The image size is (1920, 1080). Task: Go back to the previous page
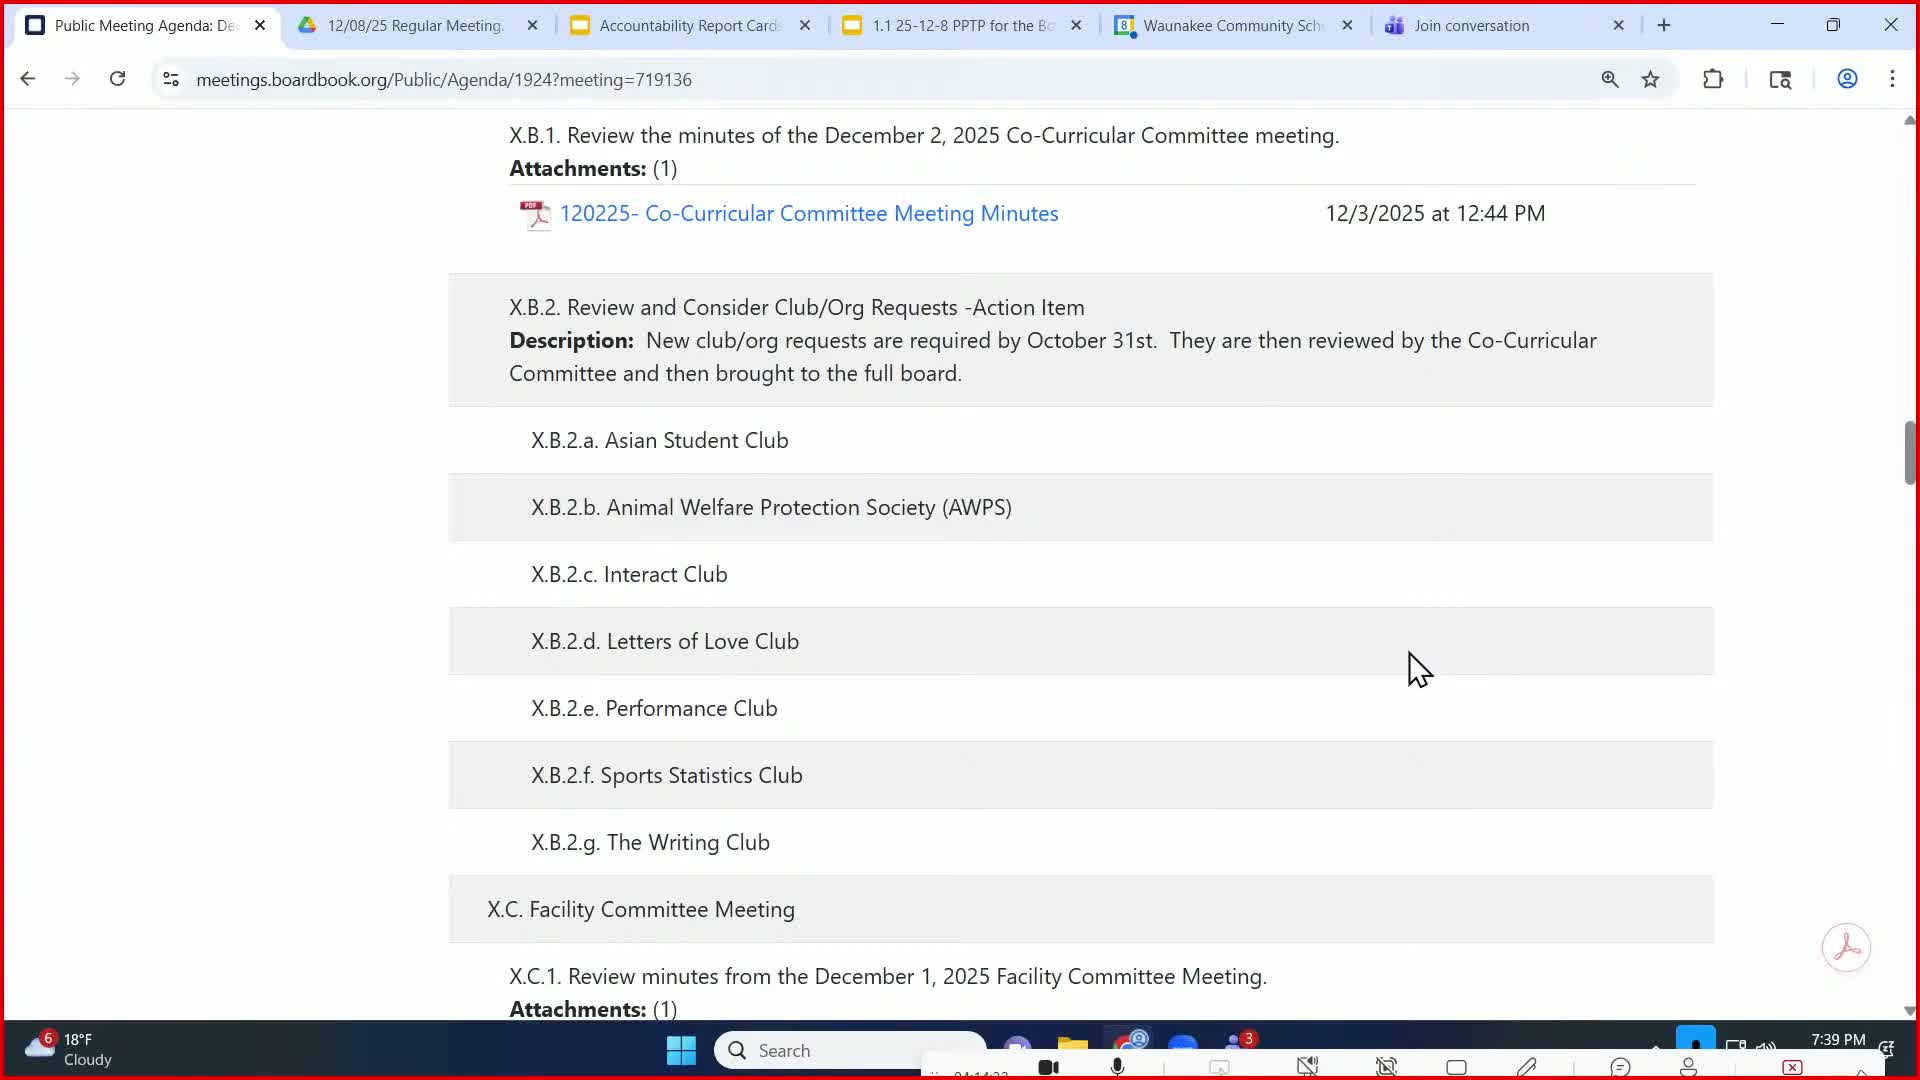28,79
